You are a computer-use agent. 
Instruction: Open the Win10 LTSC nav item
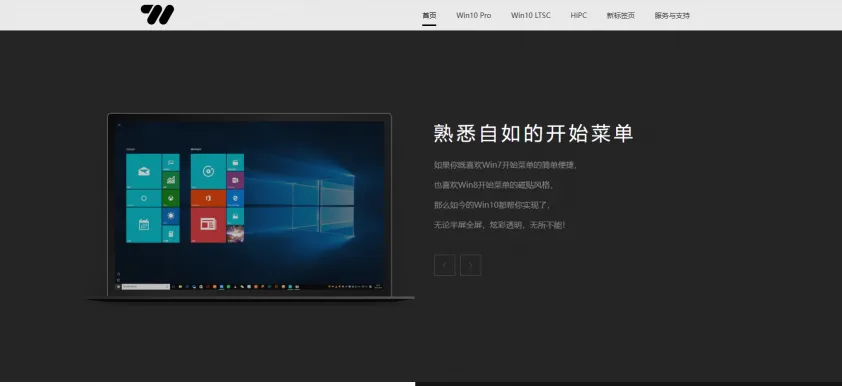point(531,16)
